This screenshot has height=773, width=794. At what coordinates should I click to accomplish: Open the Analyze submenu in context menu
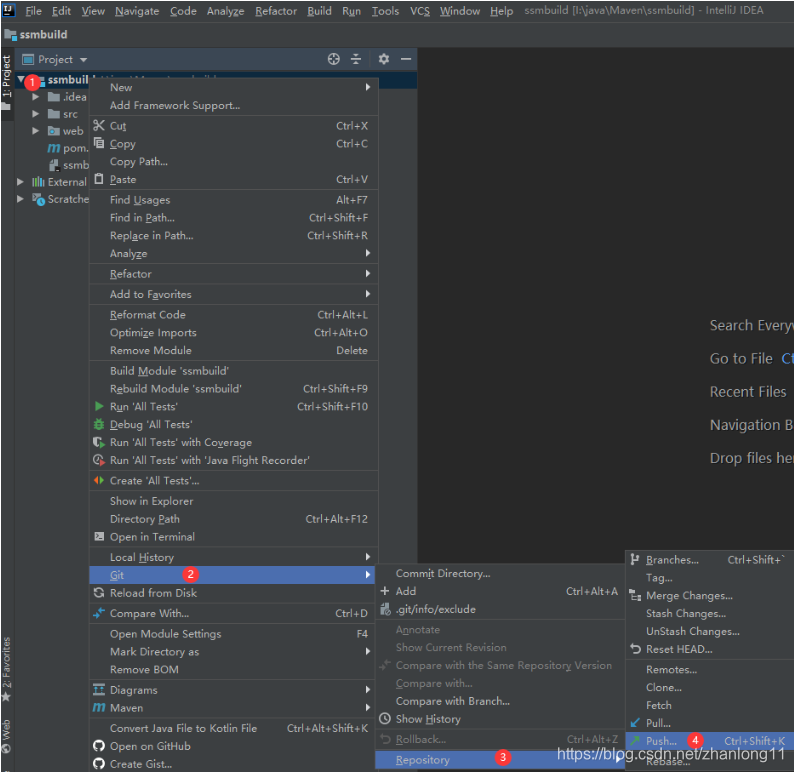pos(234,253)
